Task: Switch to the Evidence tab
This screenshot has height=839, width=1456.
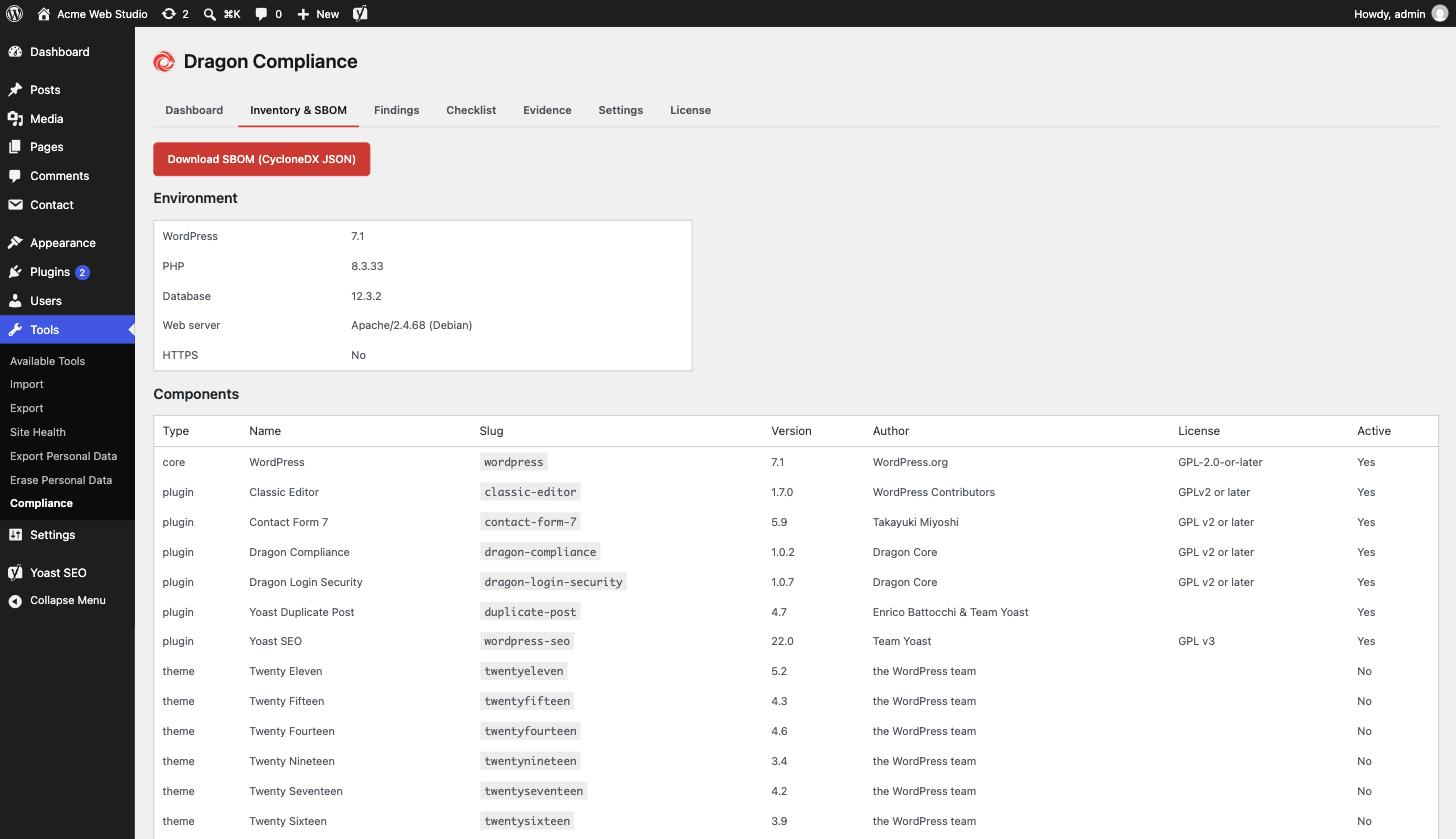Action: click(547, 110)
